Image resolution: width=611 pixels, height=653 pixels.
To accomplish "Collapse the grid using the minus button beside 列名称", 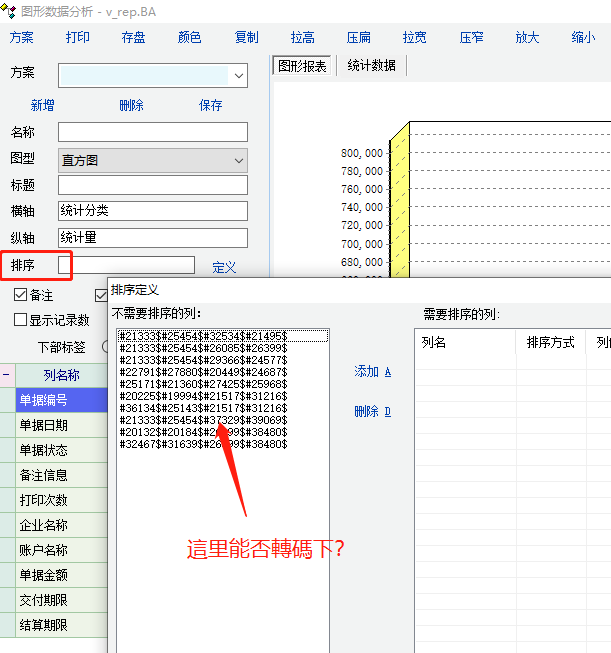I will (7, 376).
